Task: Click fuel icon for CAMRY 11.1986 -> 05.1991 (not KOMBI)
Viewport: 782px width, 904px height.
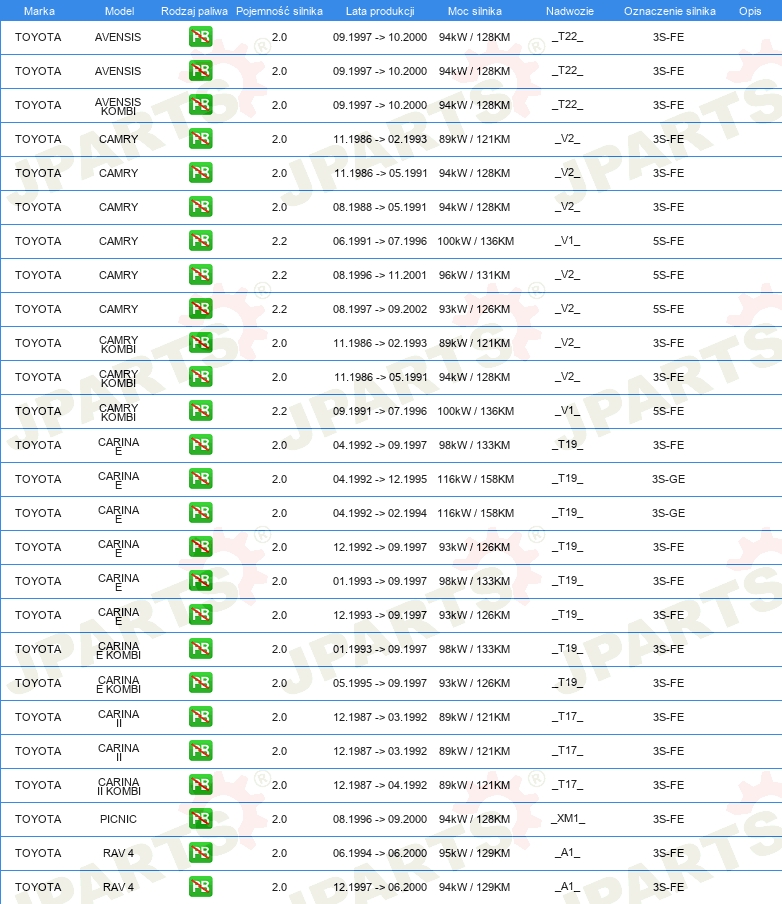Action: (x=201, y=173)
